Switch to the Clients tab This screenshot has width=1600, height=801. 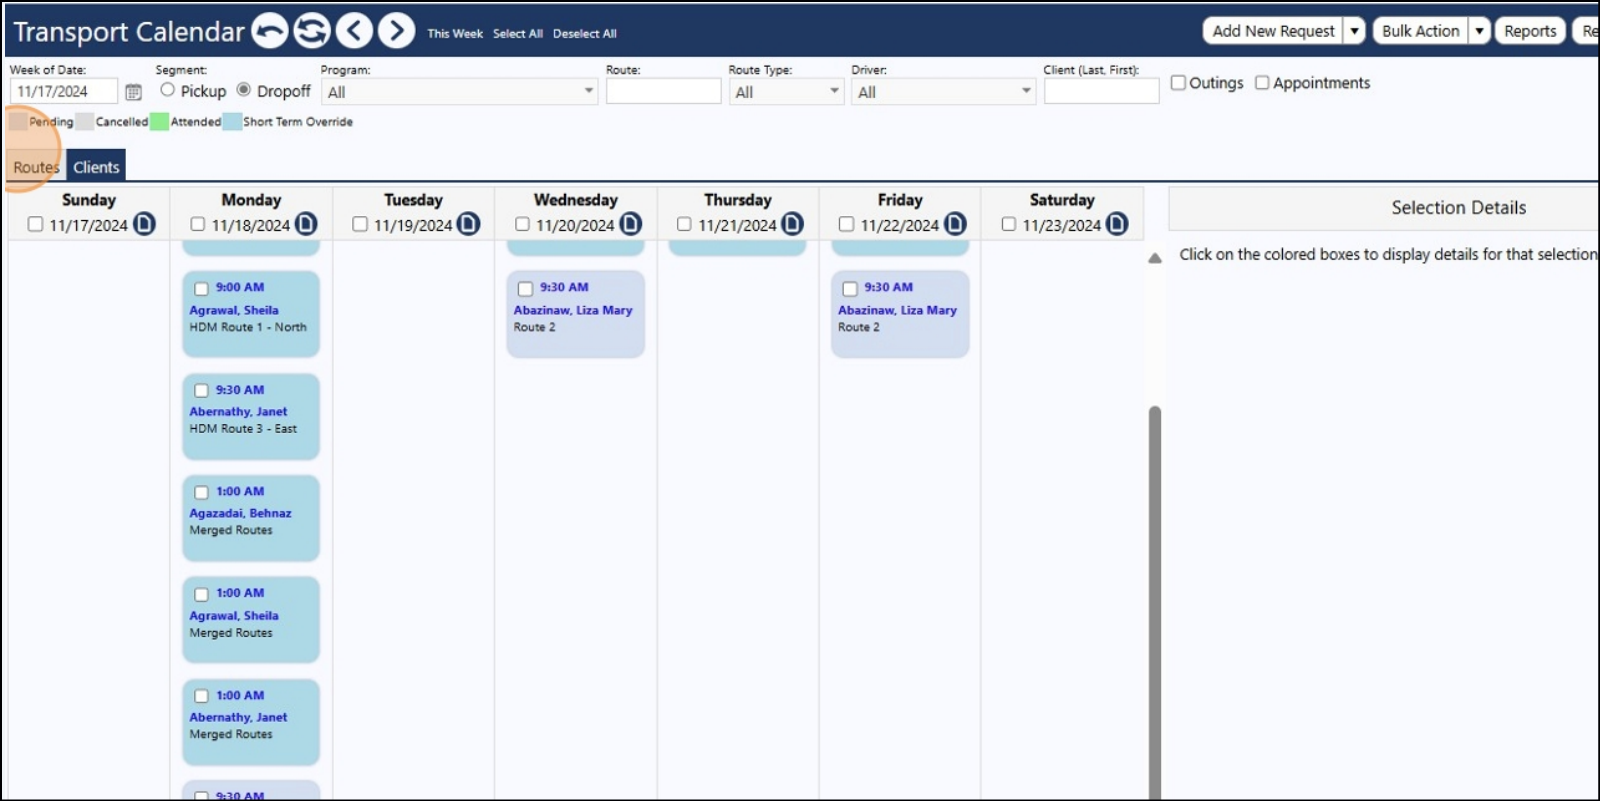(96, 167)
